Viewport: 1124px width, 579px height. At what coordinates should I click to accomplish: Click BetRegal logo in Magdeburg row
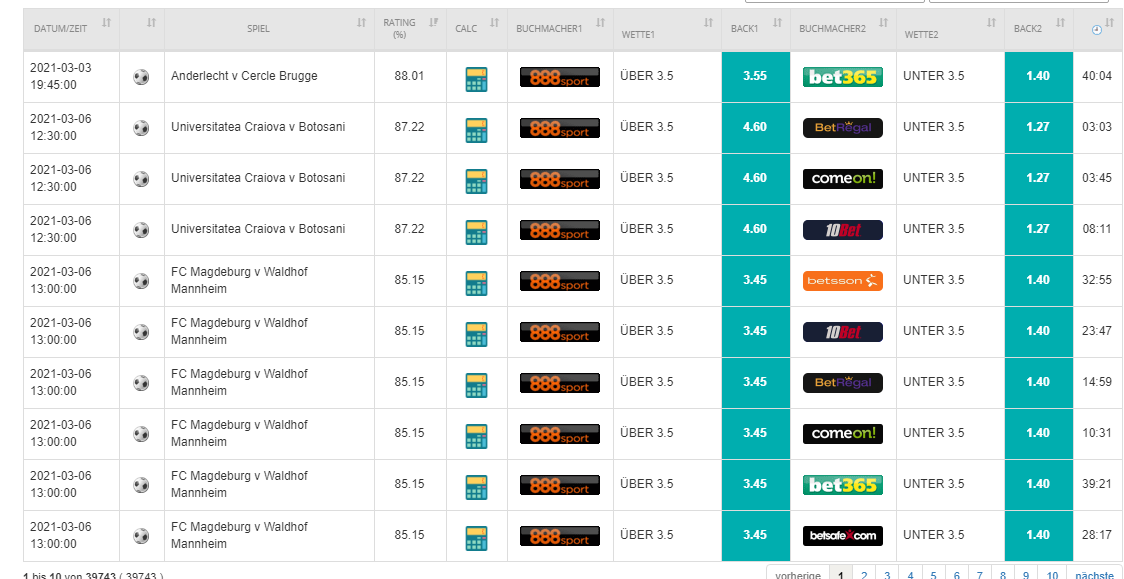coord(842,382)
